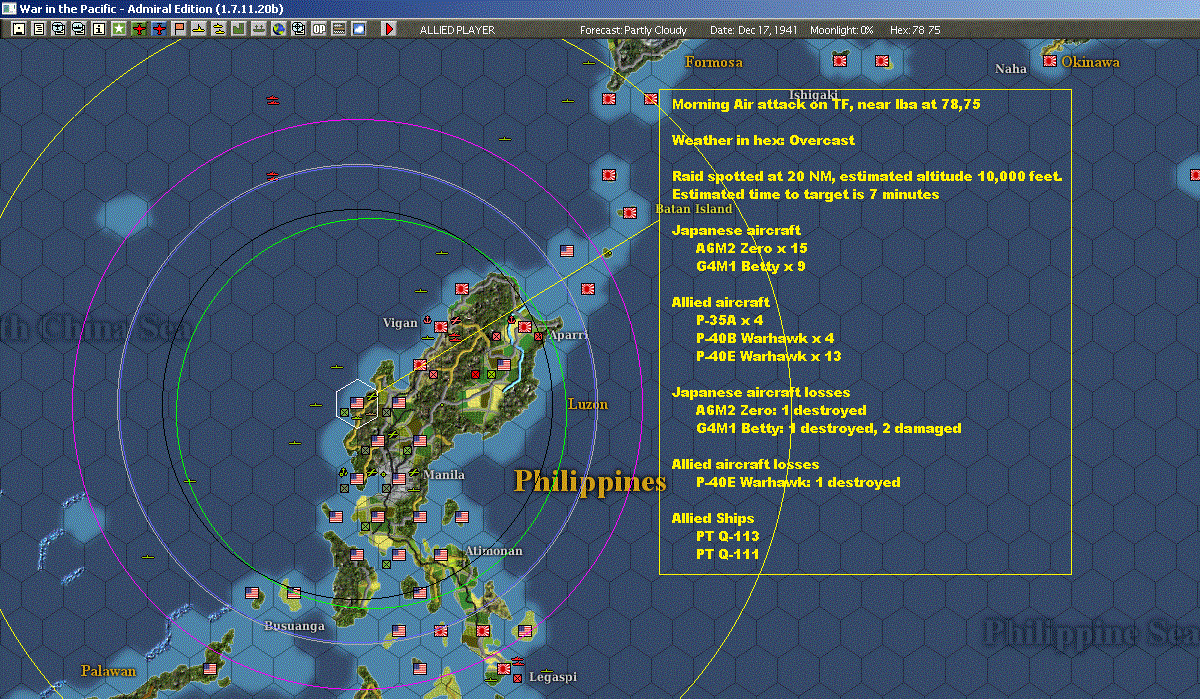The image size is (1200, 699).
Task: Click the green warship silhouette toolbar icon
Action: [x=259, y=29]
